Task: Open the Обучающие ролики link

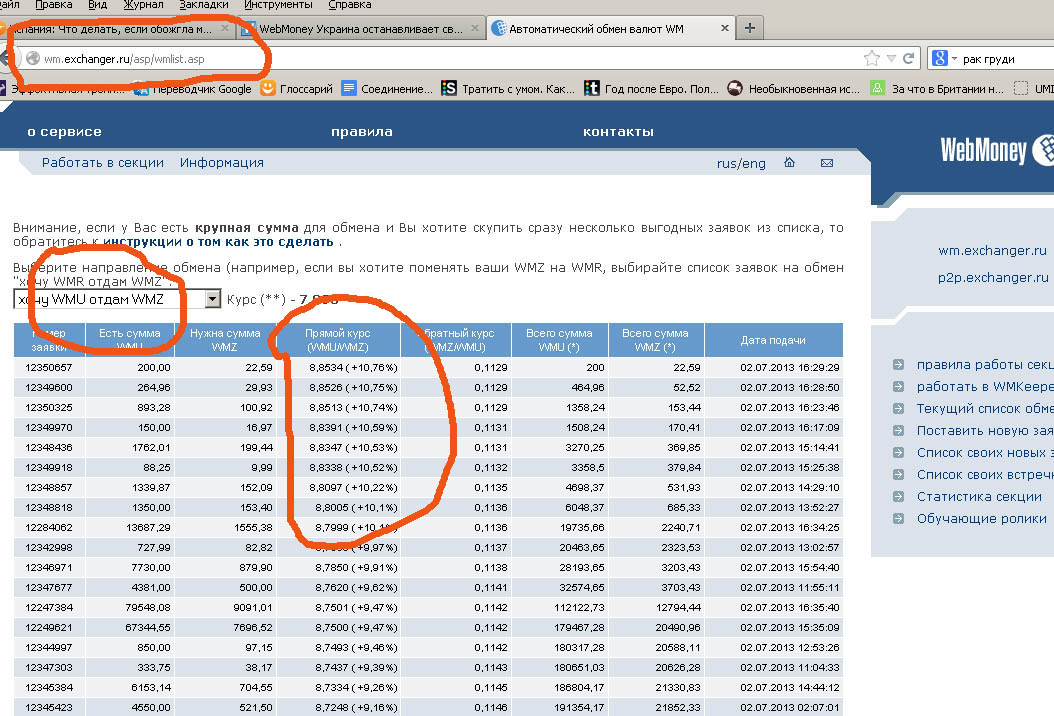Action: pos(980,519)
